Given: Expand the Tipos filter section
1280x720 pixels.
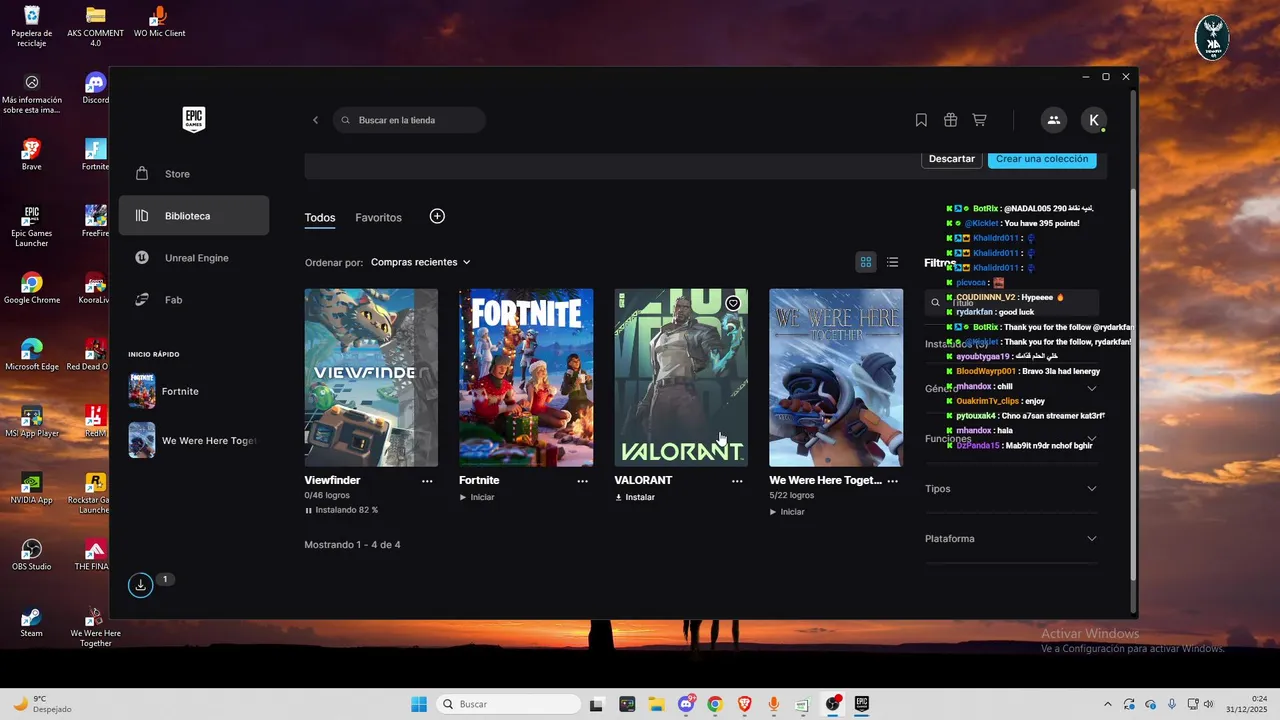Looking at the screenshot, I should click(1011, 488).
